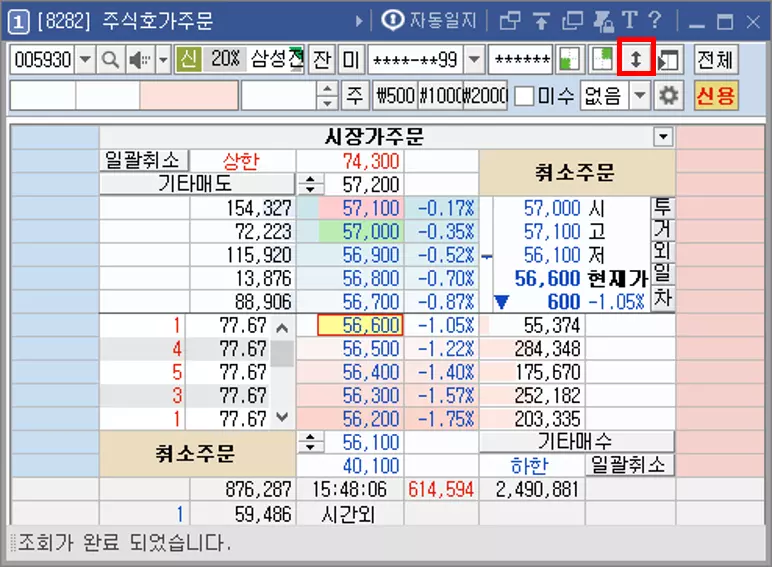Click the ₩500 amount button
The width and height of the screenshot is (772, 567).
coord(395,95)
